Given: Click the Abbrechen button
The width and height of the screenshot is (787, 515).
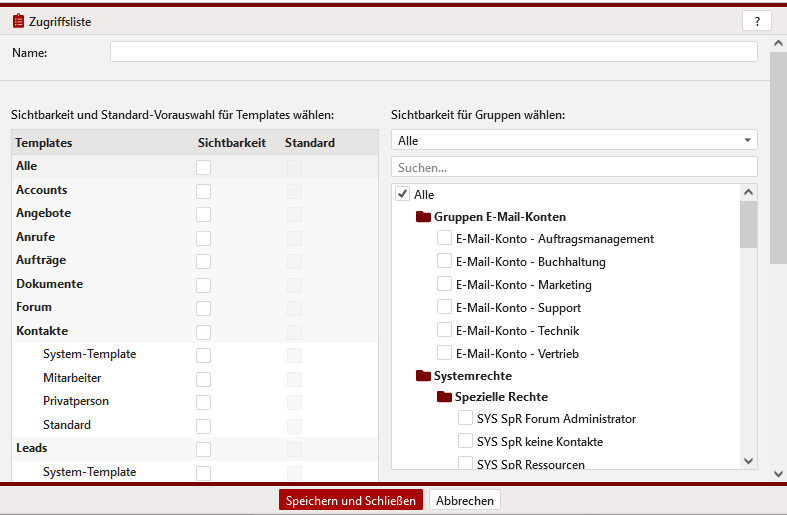Looking at the screenshot, I should coord(465,500).
